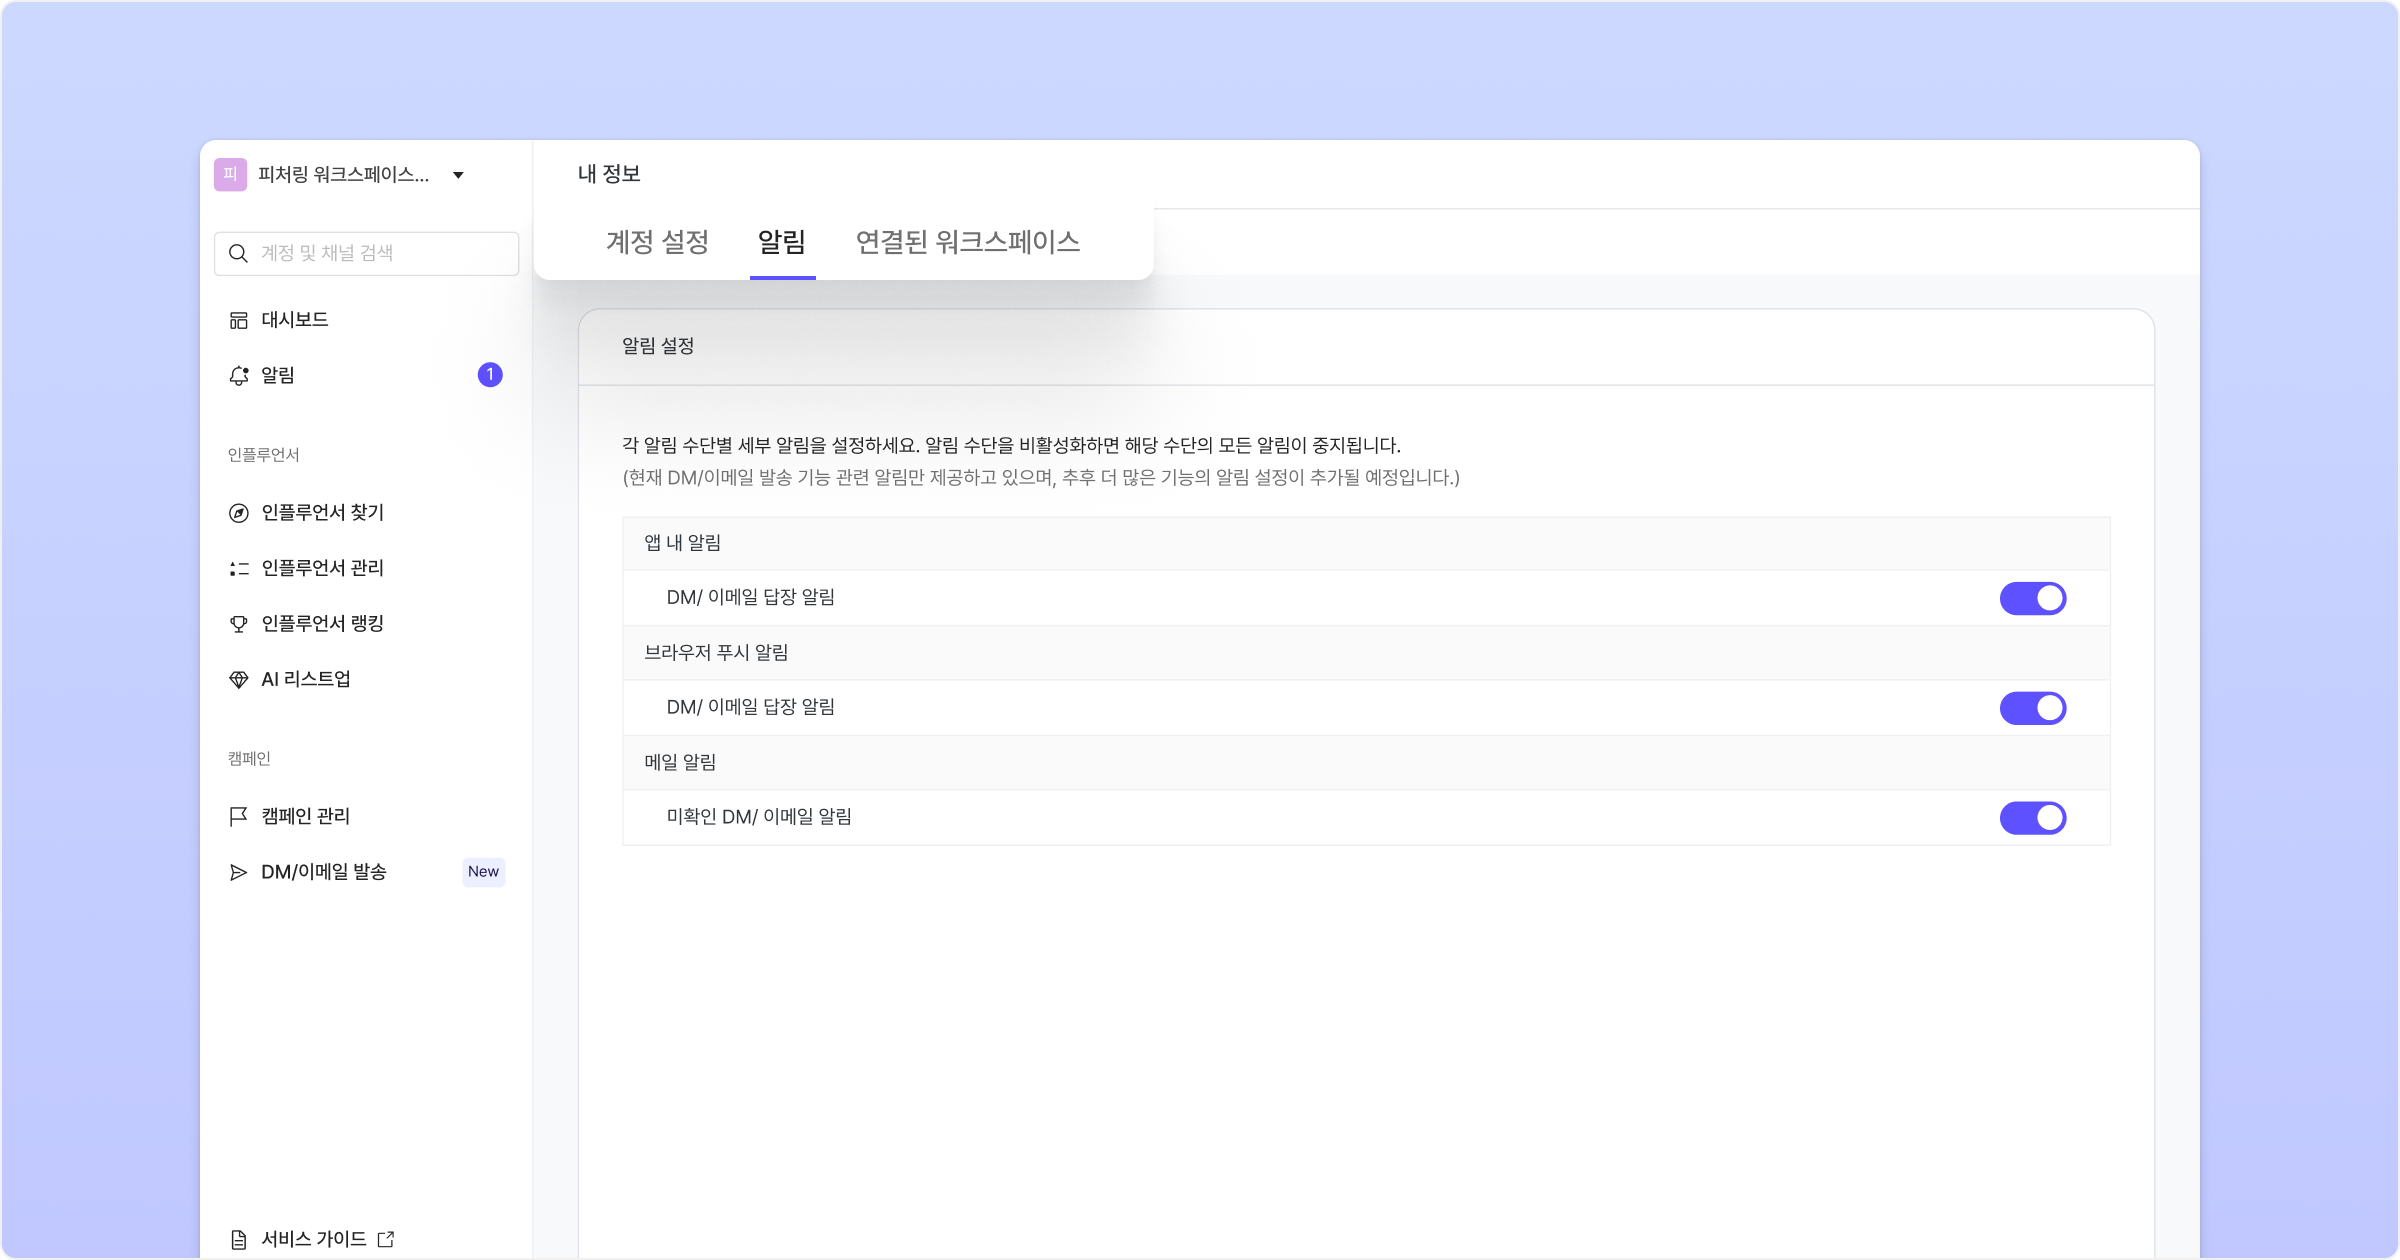
Task: Click the flag icon for 캠페인 관리
Action: [238, 817]
